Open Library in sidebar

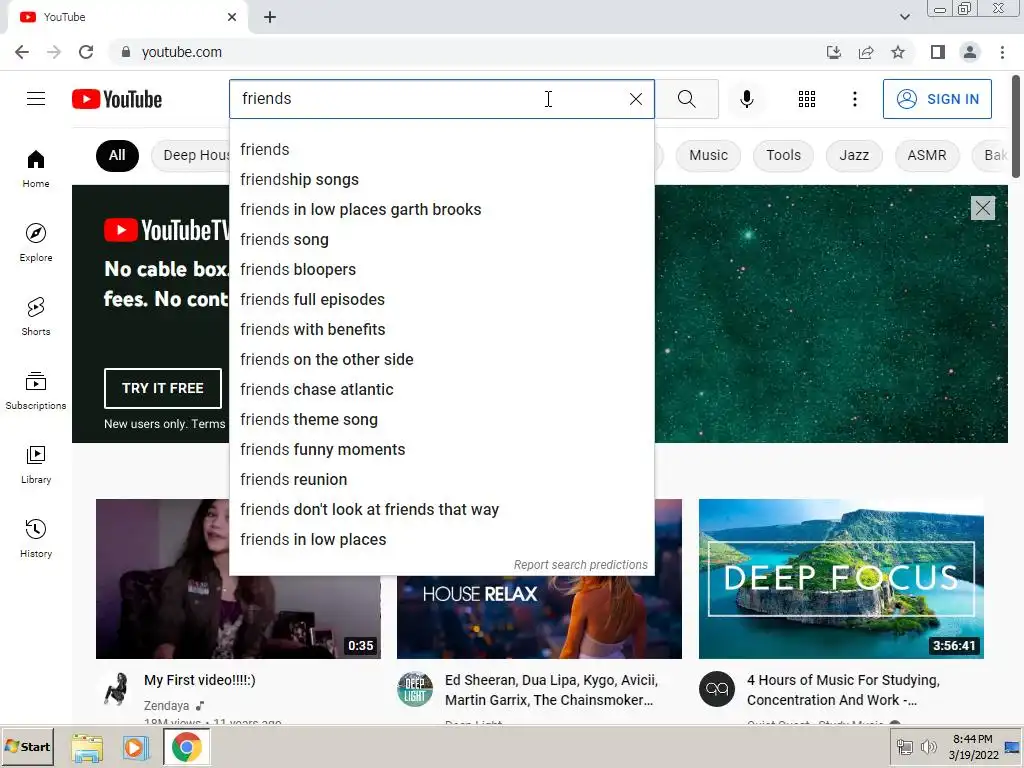pos(36,464)
